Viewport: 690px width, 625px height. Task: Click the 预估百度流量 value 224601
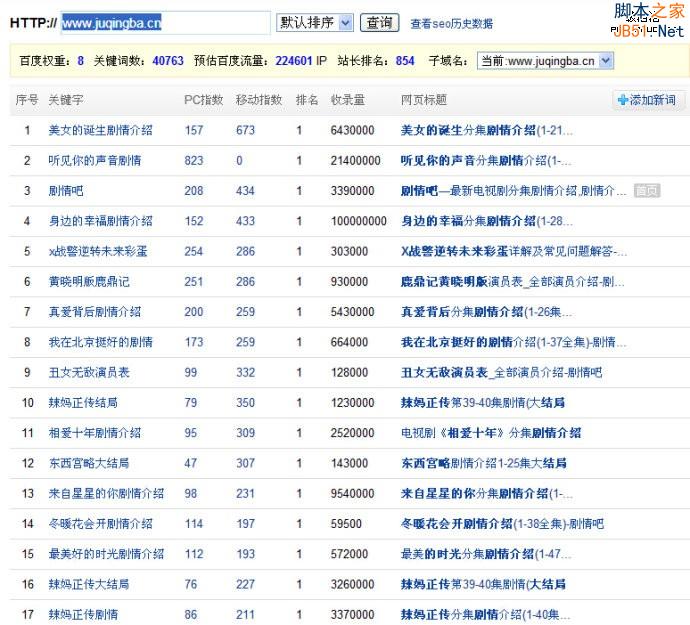click(293, 61)
